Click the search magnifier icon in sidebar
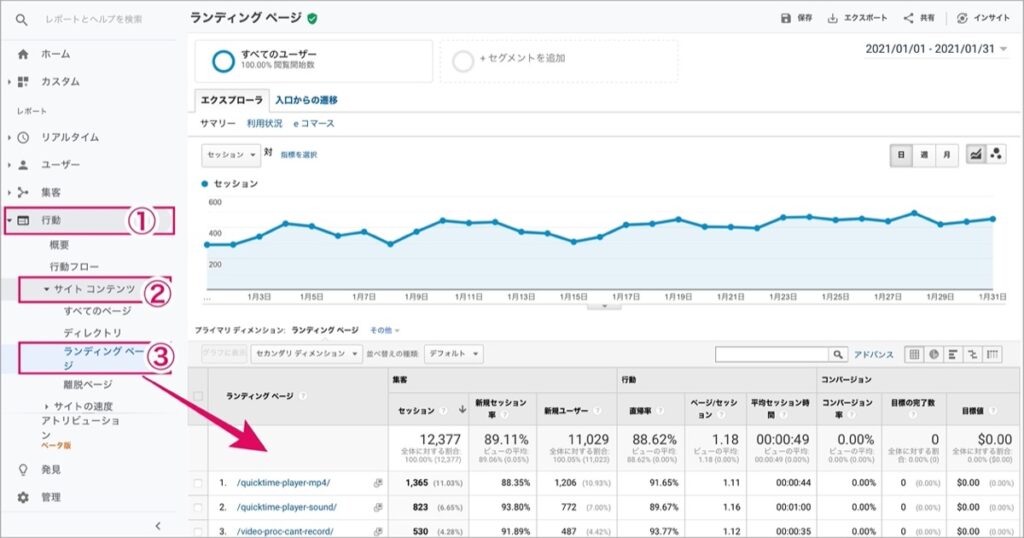The width and height of the screenshot is (1024, 538). pos(22,20)
